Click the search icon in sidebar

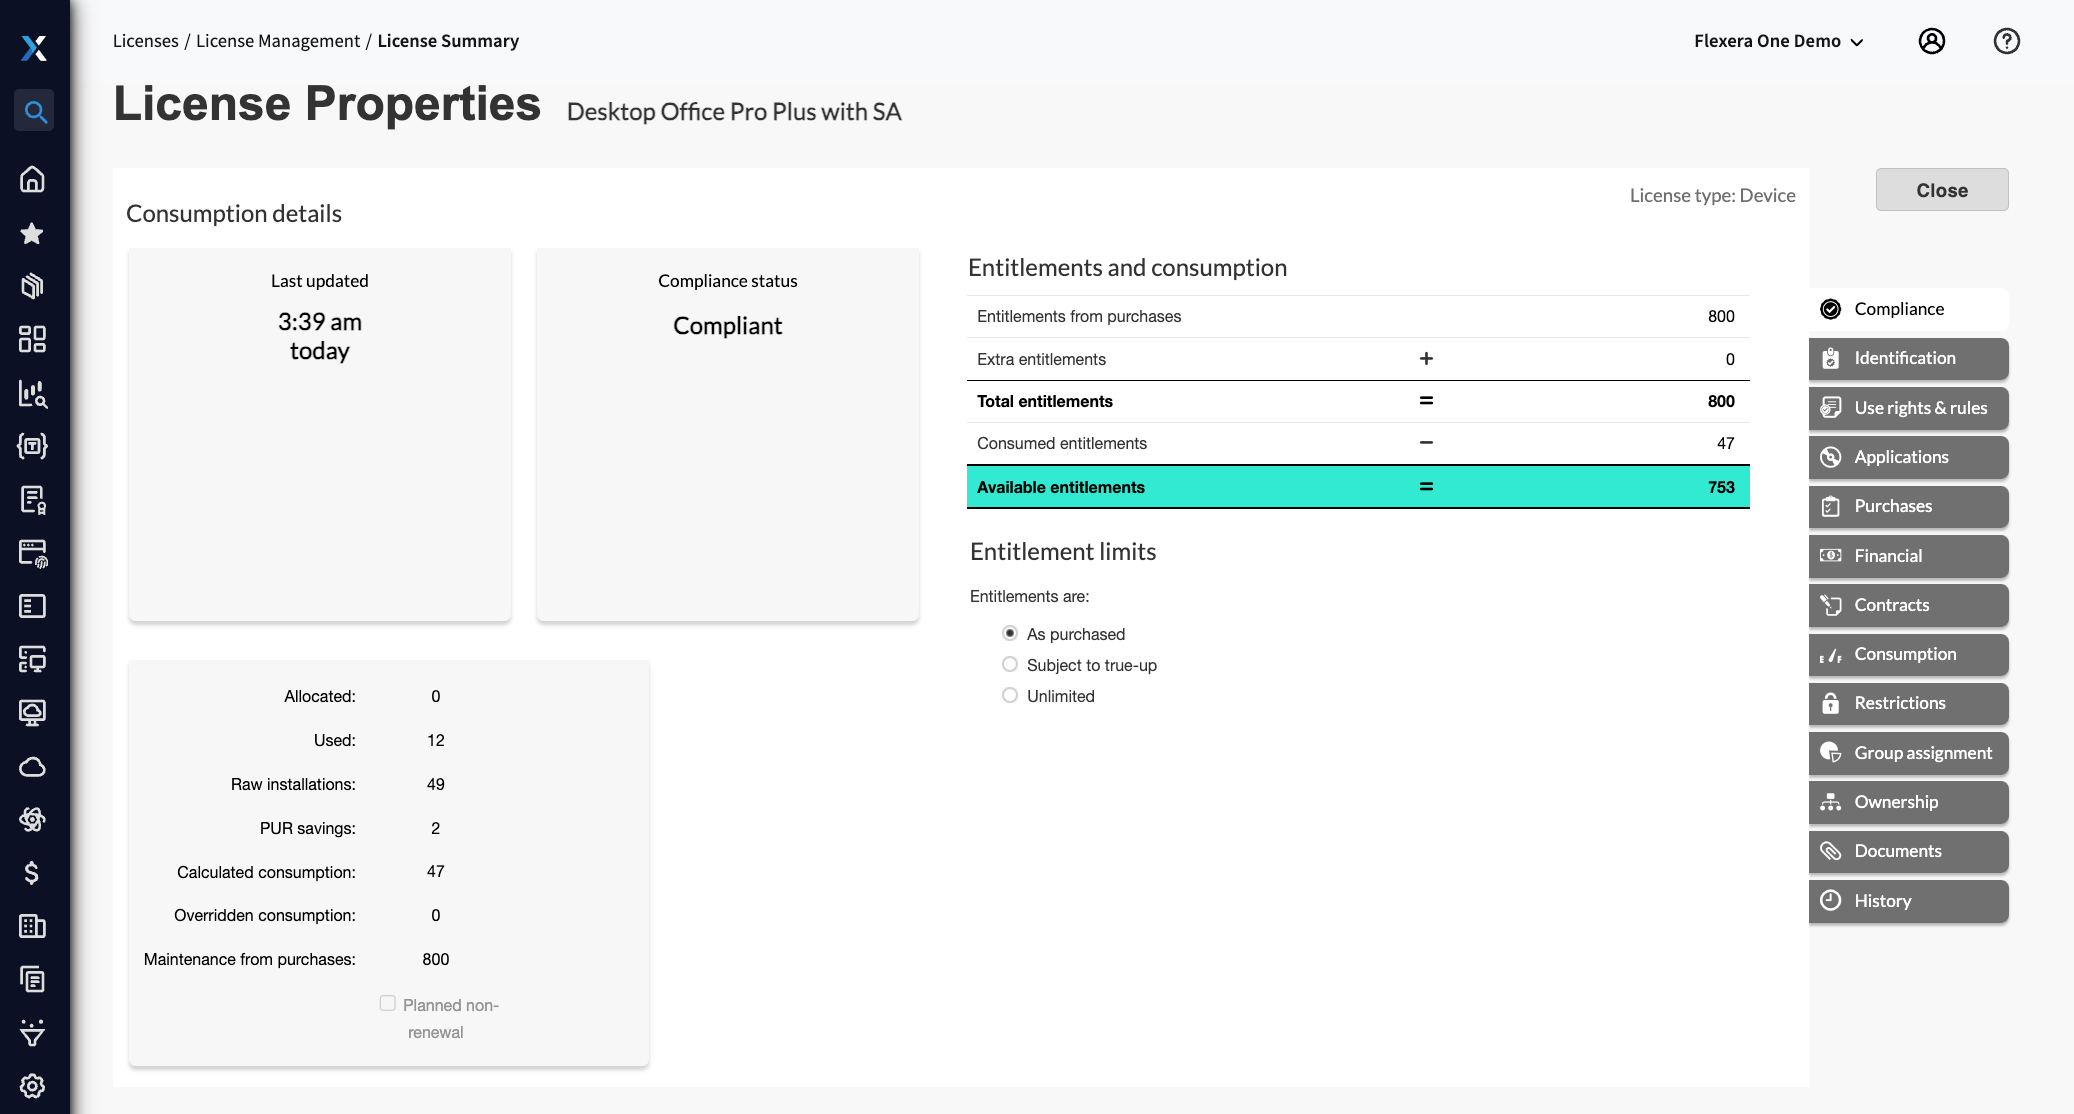(x=34, y=111)
